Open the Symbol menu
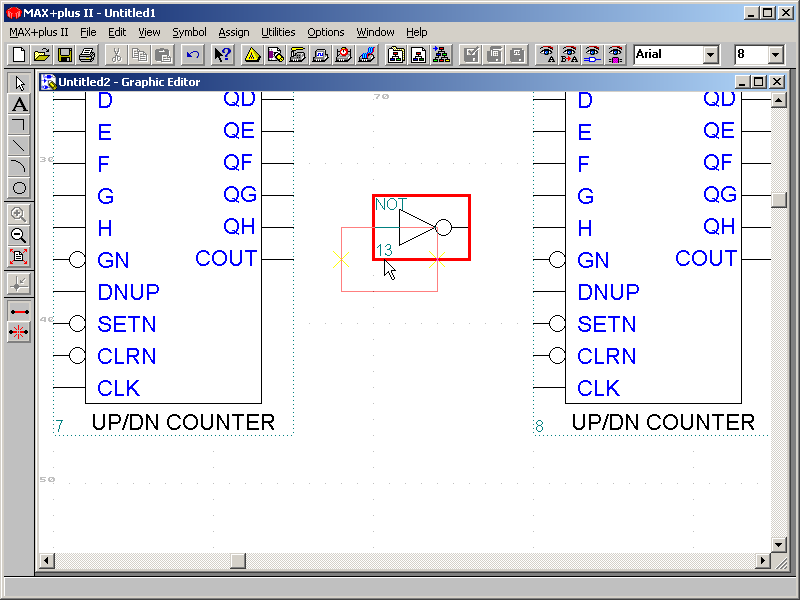 click(x=189, y=32)
